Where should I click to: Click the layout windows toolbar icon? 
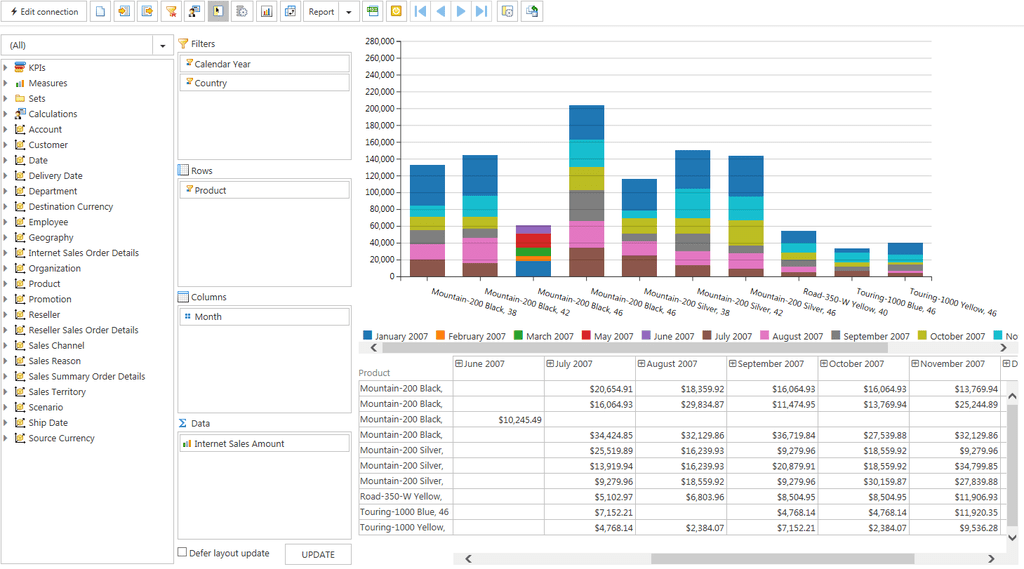point(290,12)
